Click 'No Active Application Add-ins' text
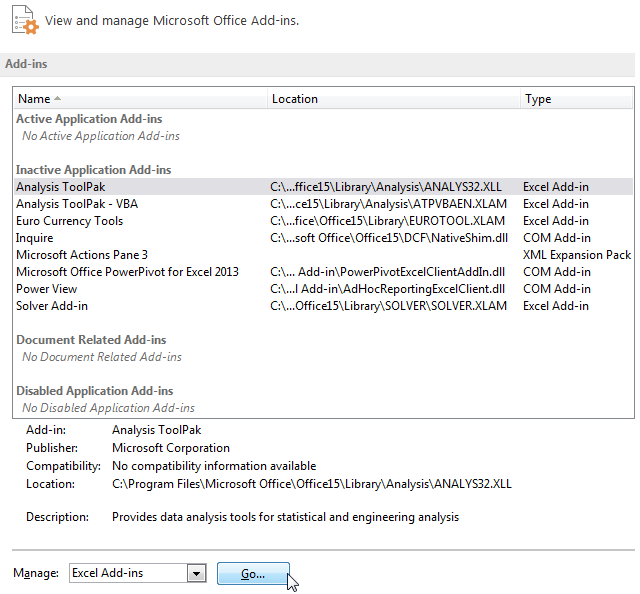Viewport: 640px width, 594px height. click(x=101, y=136)
